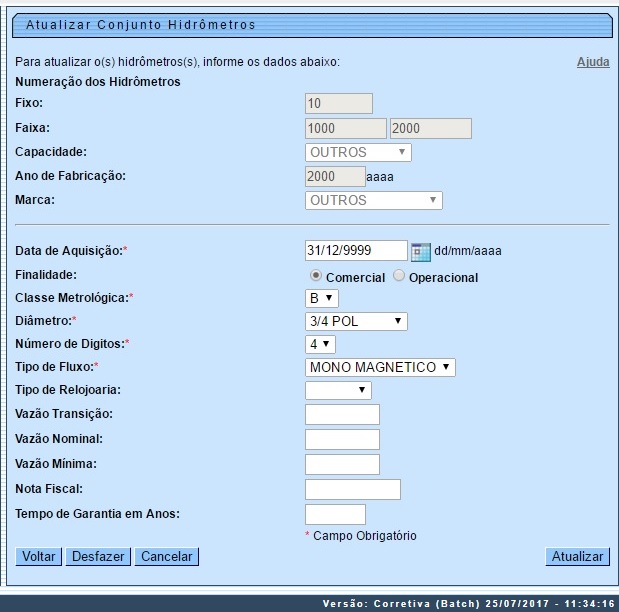This screenshot has width=619, height=612.
Task: Click the Atualizar button
Action: pos(577,556)
